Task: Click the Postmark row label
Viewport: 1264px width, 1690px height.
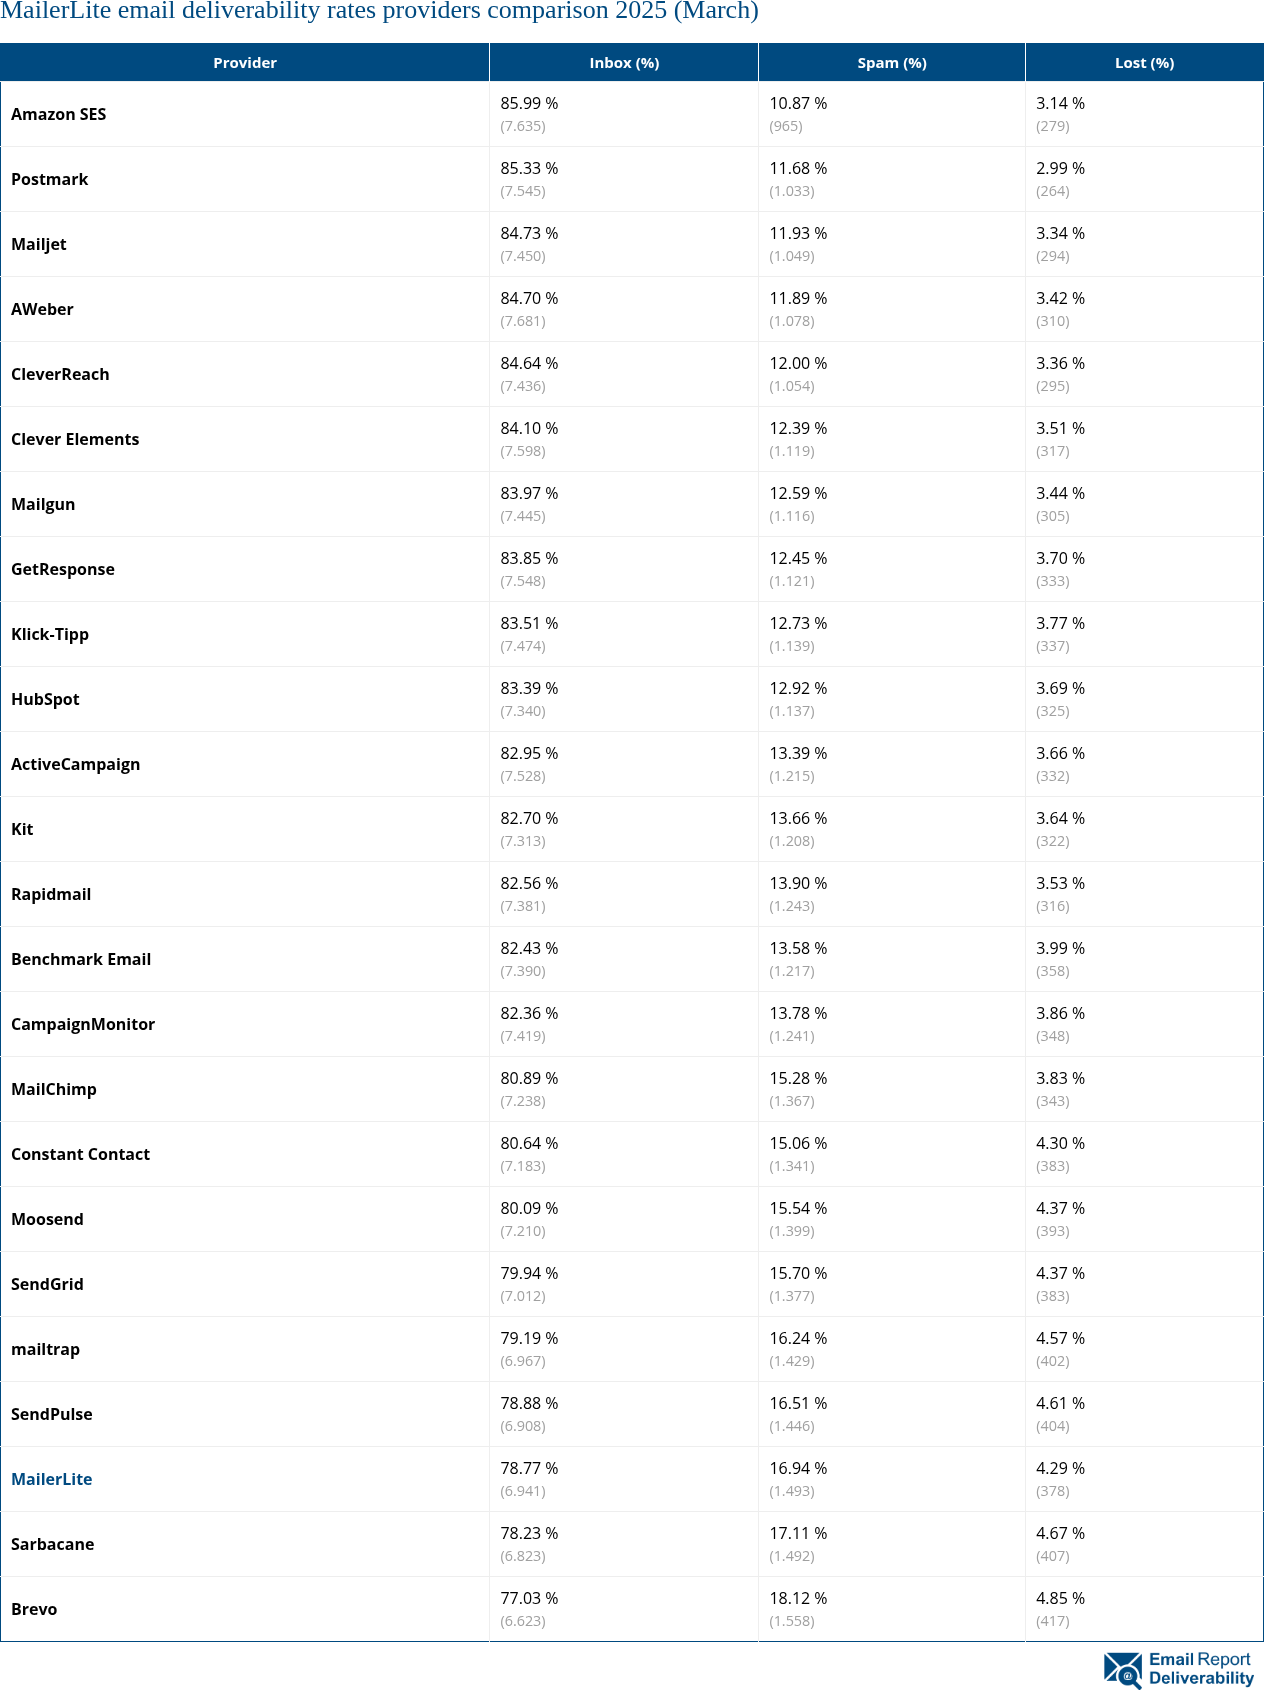Action: 50,179
